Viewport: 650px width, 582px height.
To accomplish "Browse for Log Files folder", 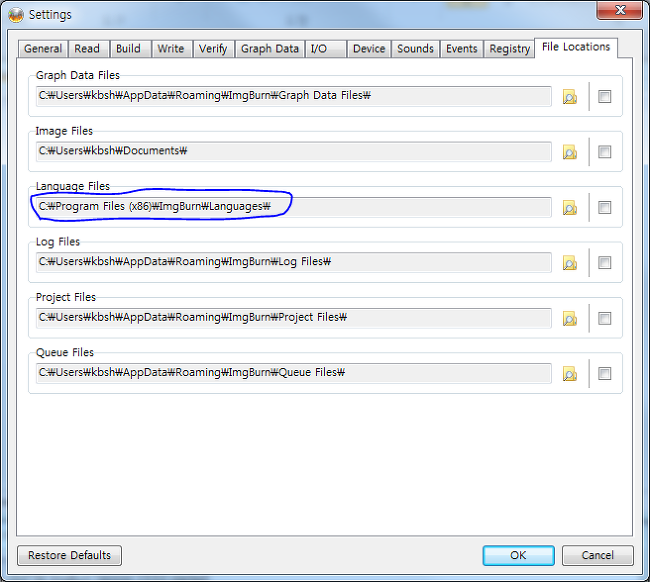I will pyautogui.click(x=570, y=263).
